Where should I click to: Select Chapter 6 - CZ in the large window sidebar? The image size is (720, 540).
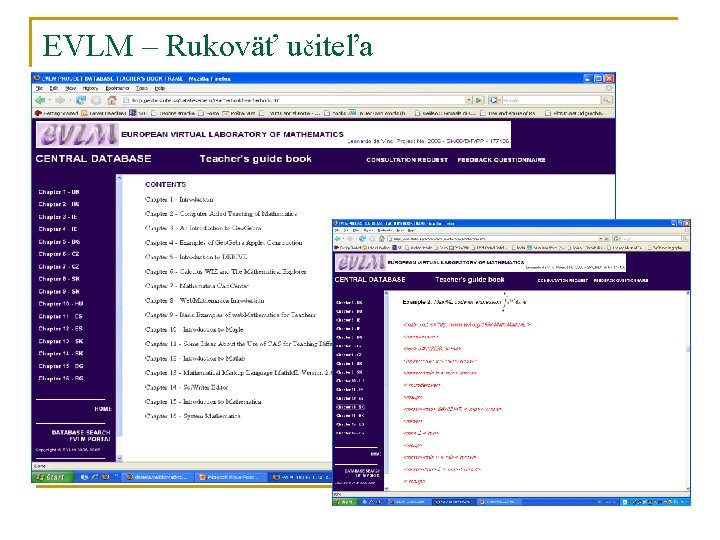coord(59,254)
